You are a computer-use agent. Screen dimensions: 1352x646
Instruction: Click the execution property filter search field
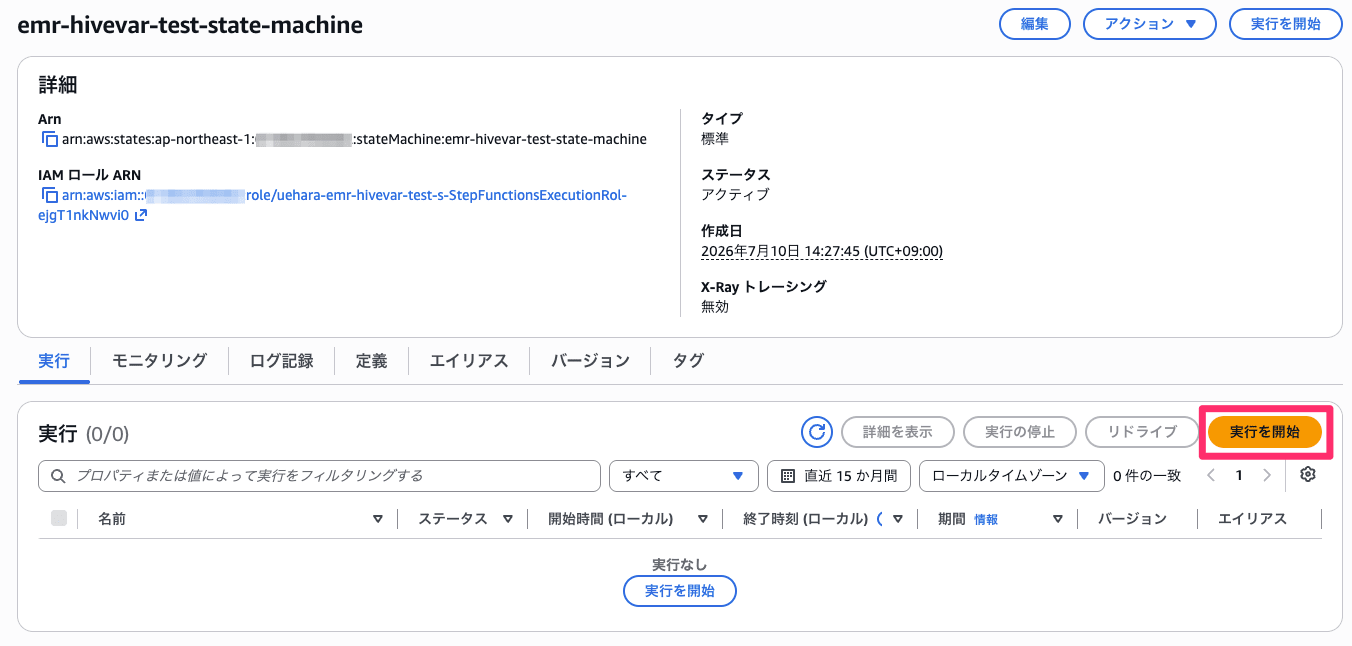[x=319, y=476]
